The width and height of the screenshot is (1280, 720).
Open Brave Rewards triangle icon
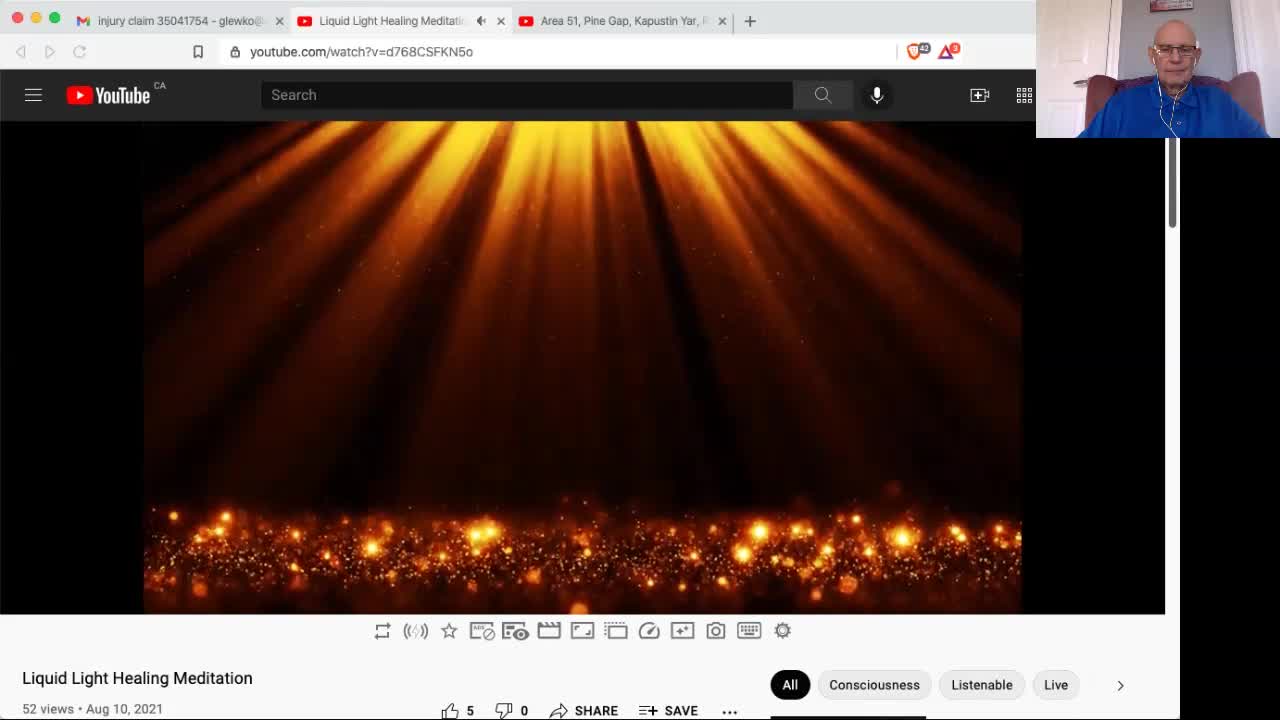coord(948,51)
